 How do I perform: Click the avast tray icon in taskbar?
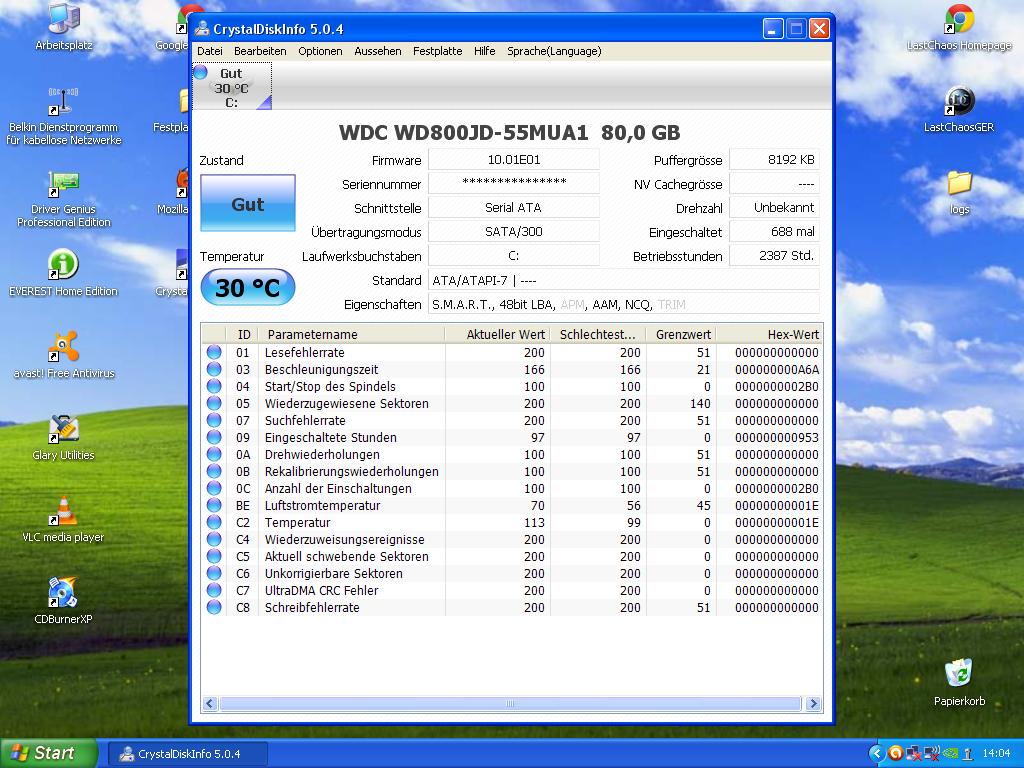(x=896, y=753)
